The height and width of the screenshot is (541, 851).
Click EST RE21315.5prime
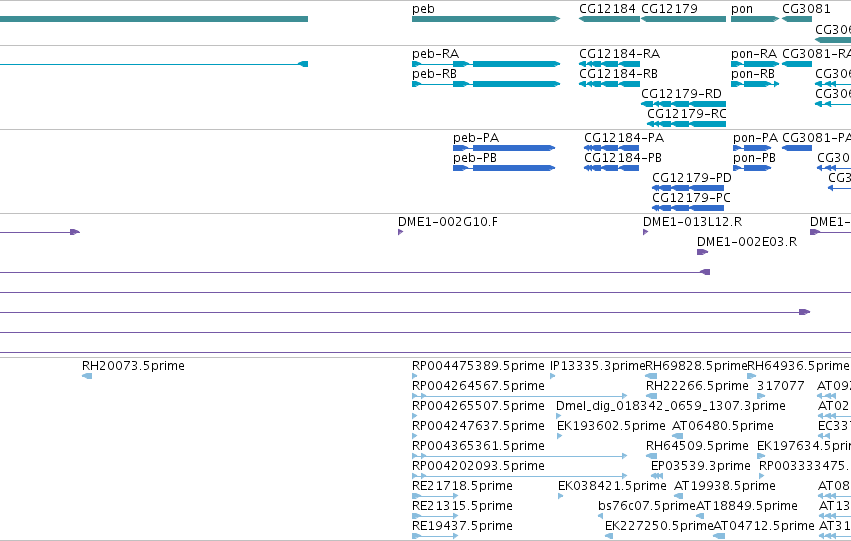435,516
